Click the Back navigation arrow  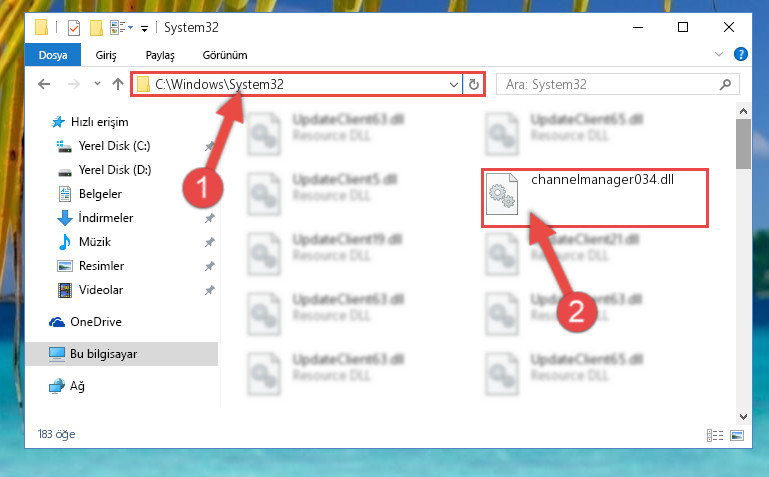coord(44,84)
